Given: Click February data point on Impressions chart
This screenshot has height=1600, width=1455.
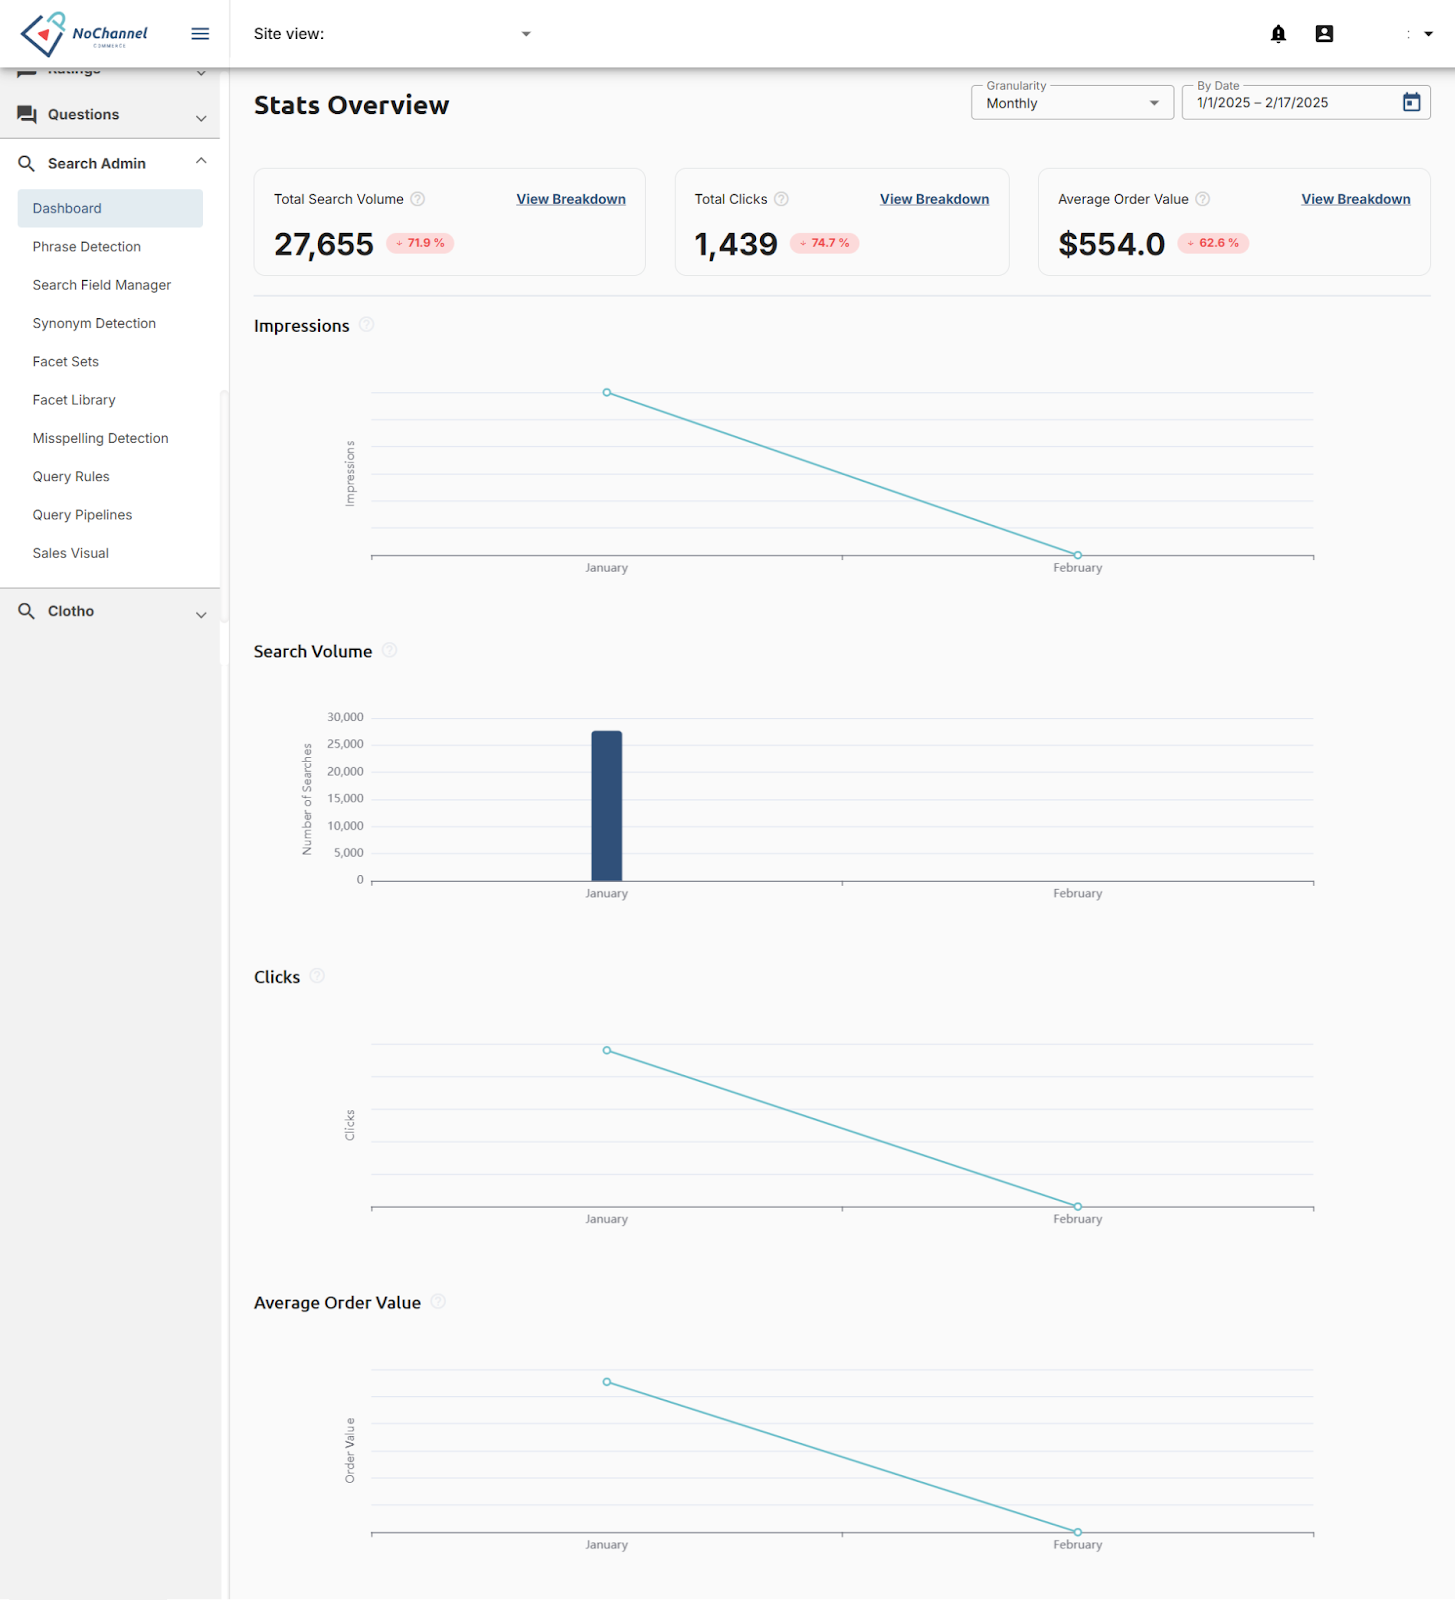Looking at the screenshot, I should coord(1078,555).
